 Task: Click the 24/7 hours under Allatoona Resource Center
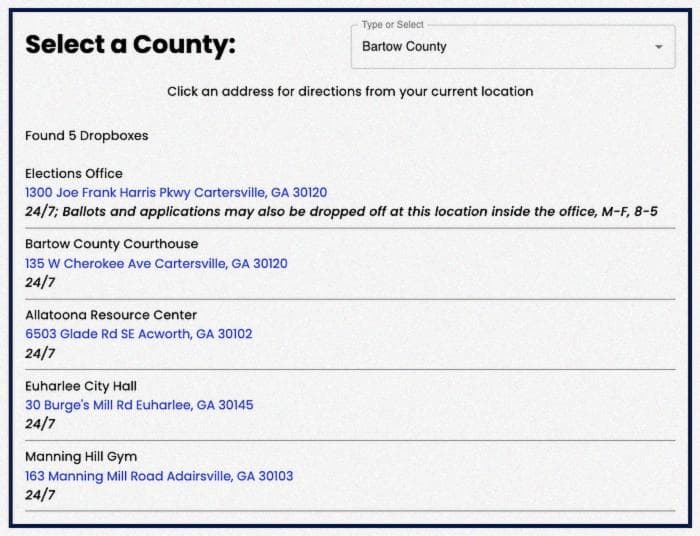40,353
